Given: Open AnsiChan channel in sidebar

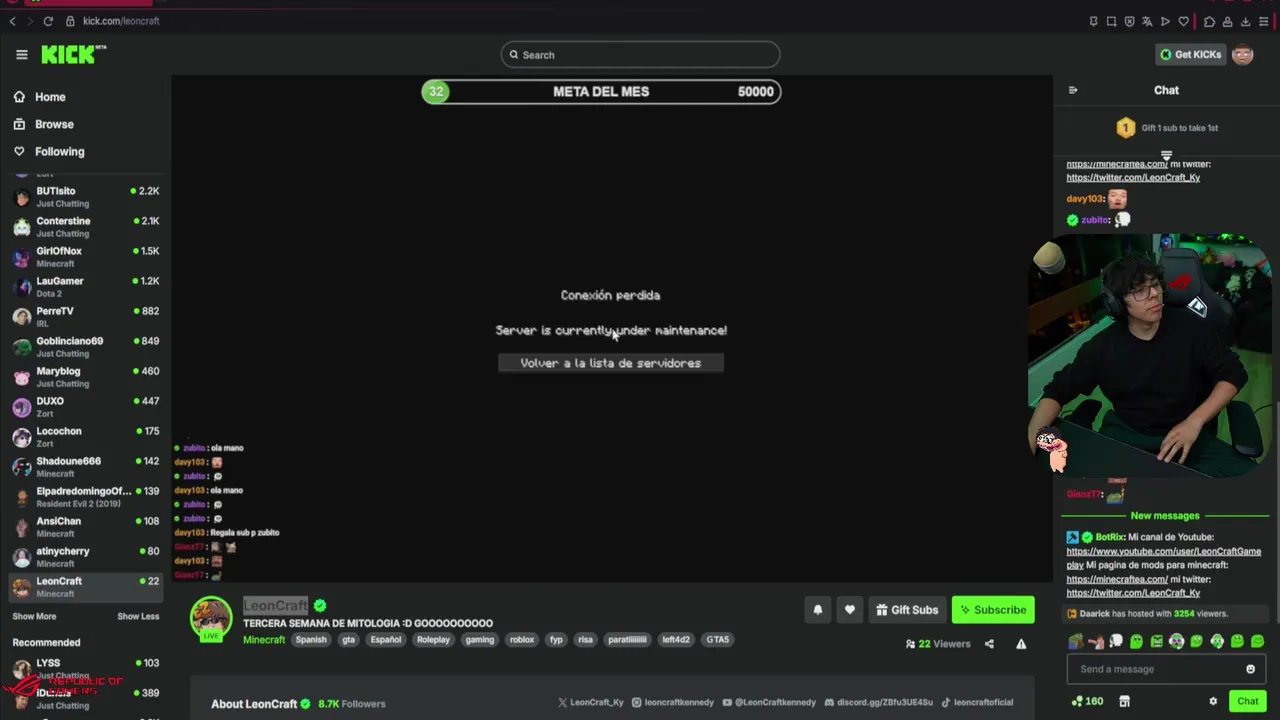Looking at the screenshot, I should (86, 526).
